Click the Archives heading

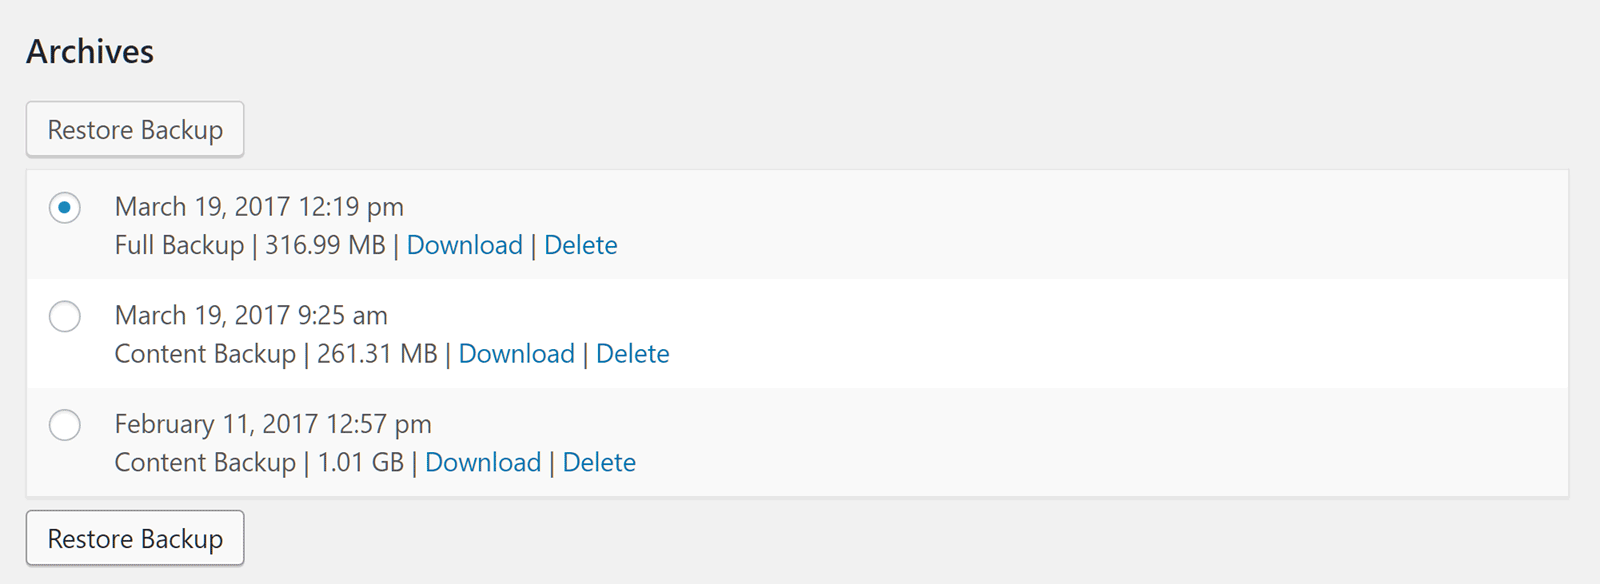click(90, 52)
